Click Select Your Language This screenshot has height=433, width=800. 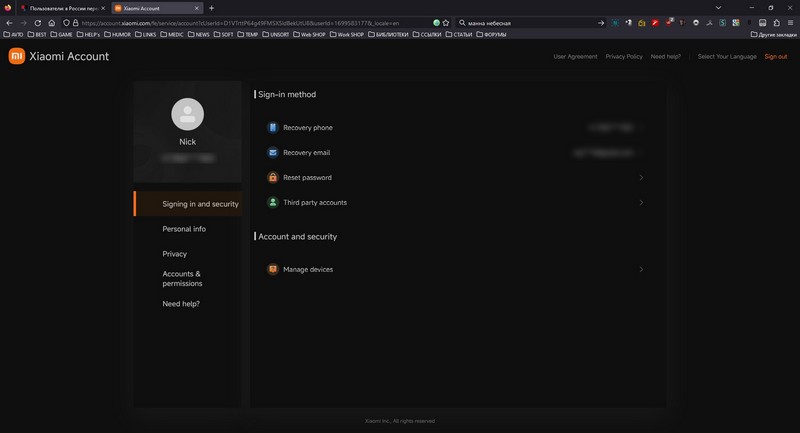click(727, 57)
